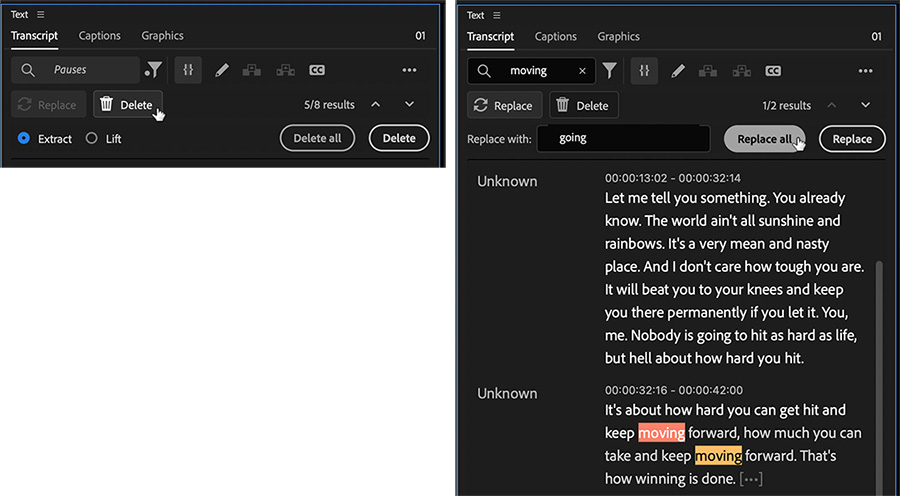900x496 pixels.
Task: Switch to Transcript tab in right panel
Action: [491, 37]
